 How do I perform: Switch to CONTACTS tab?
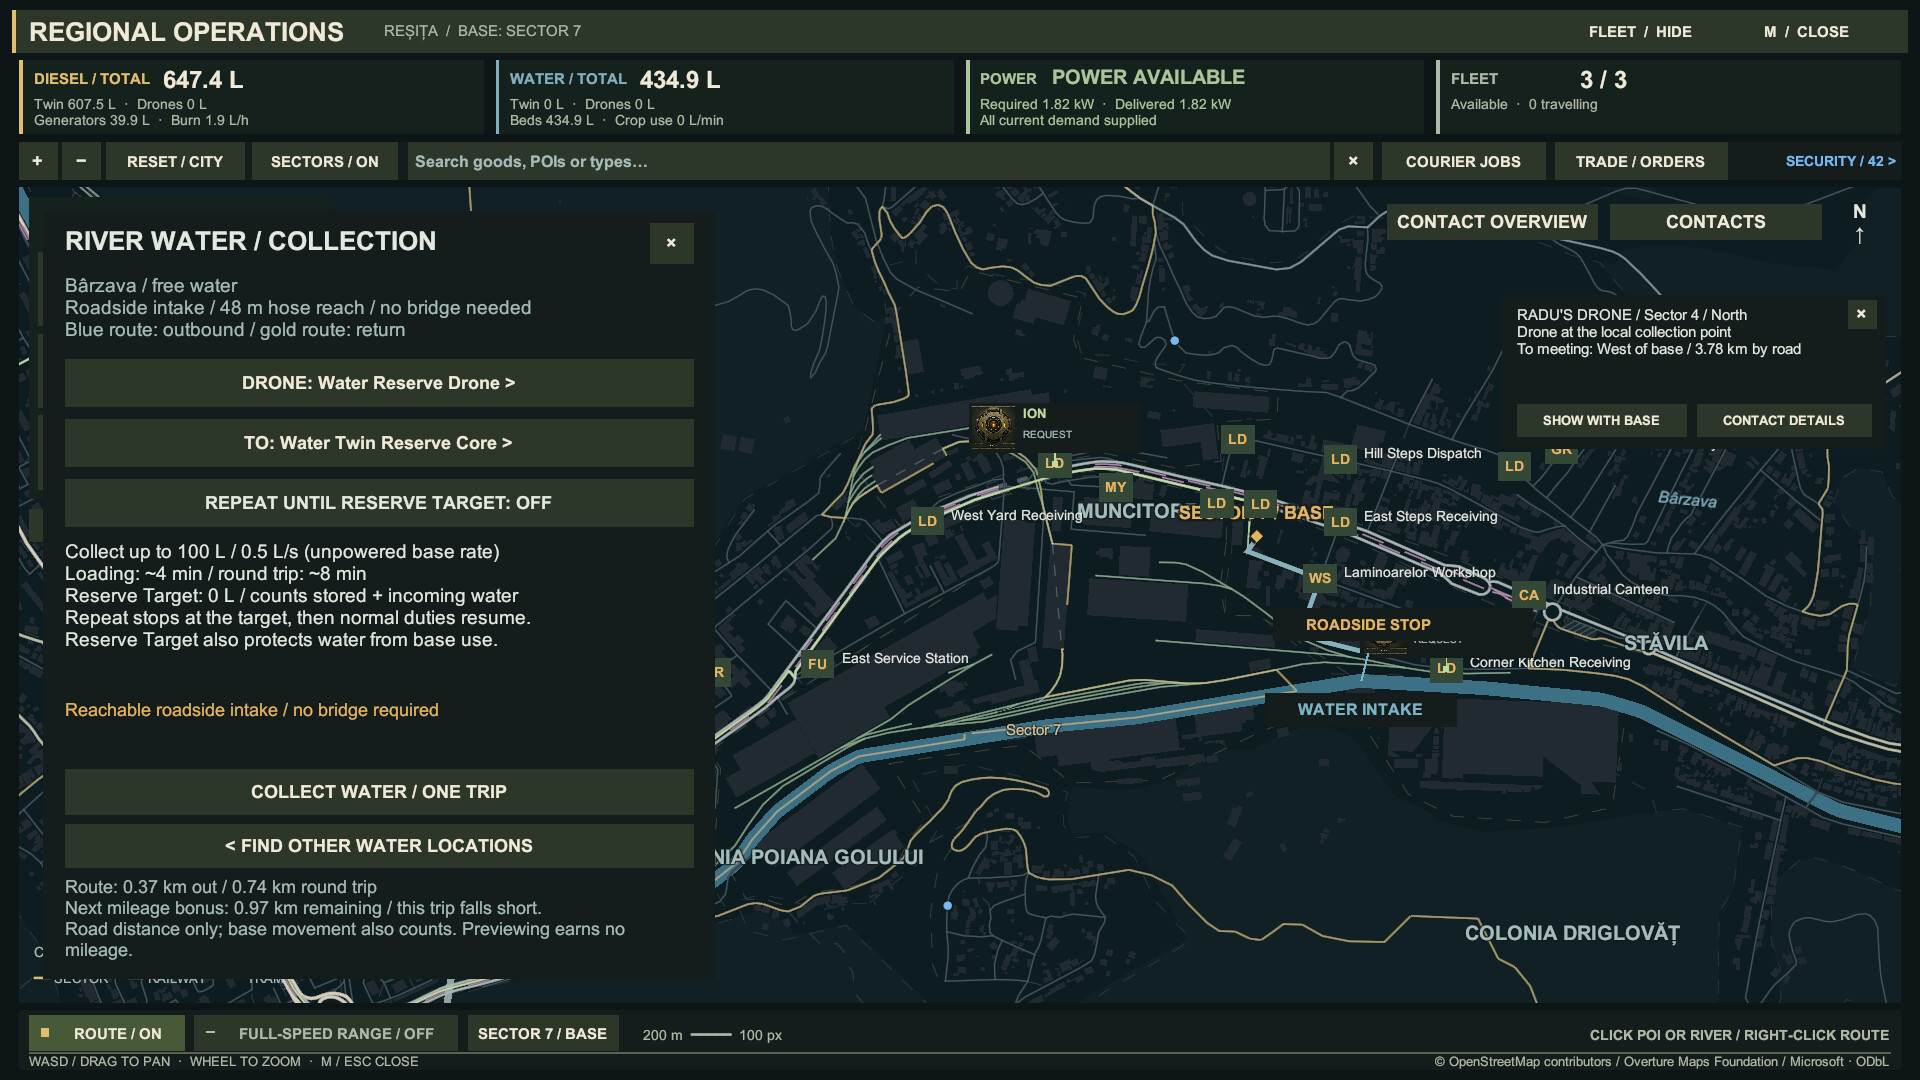click(1715, 222)
